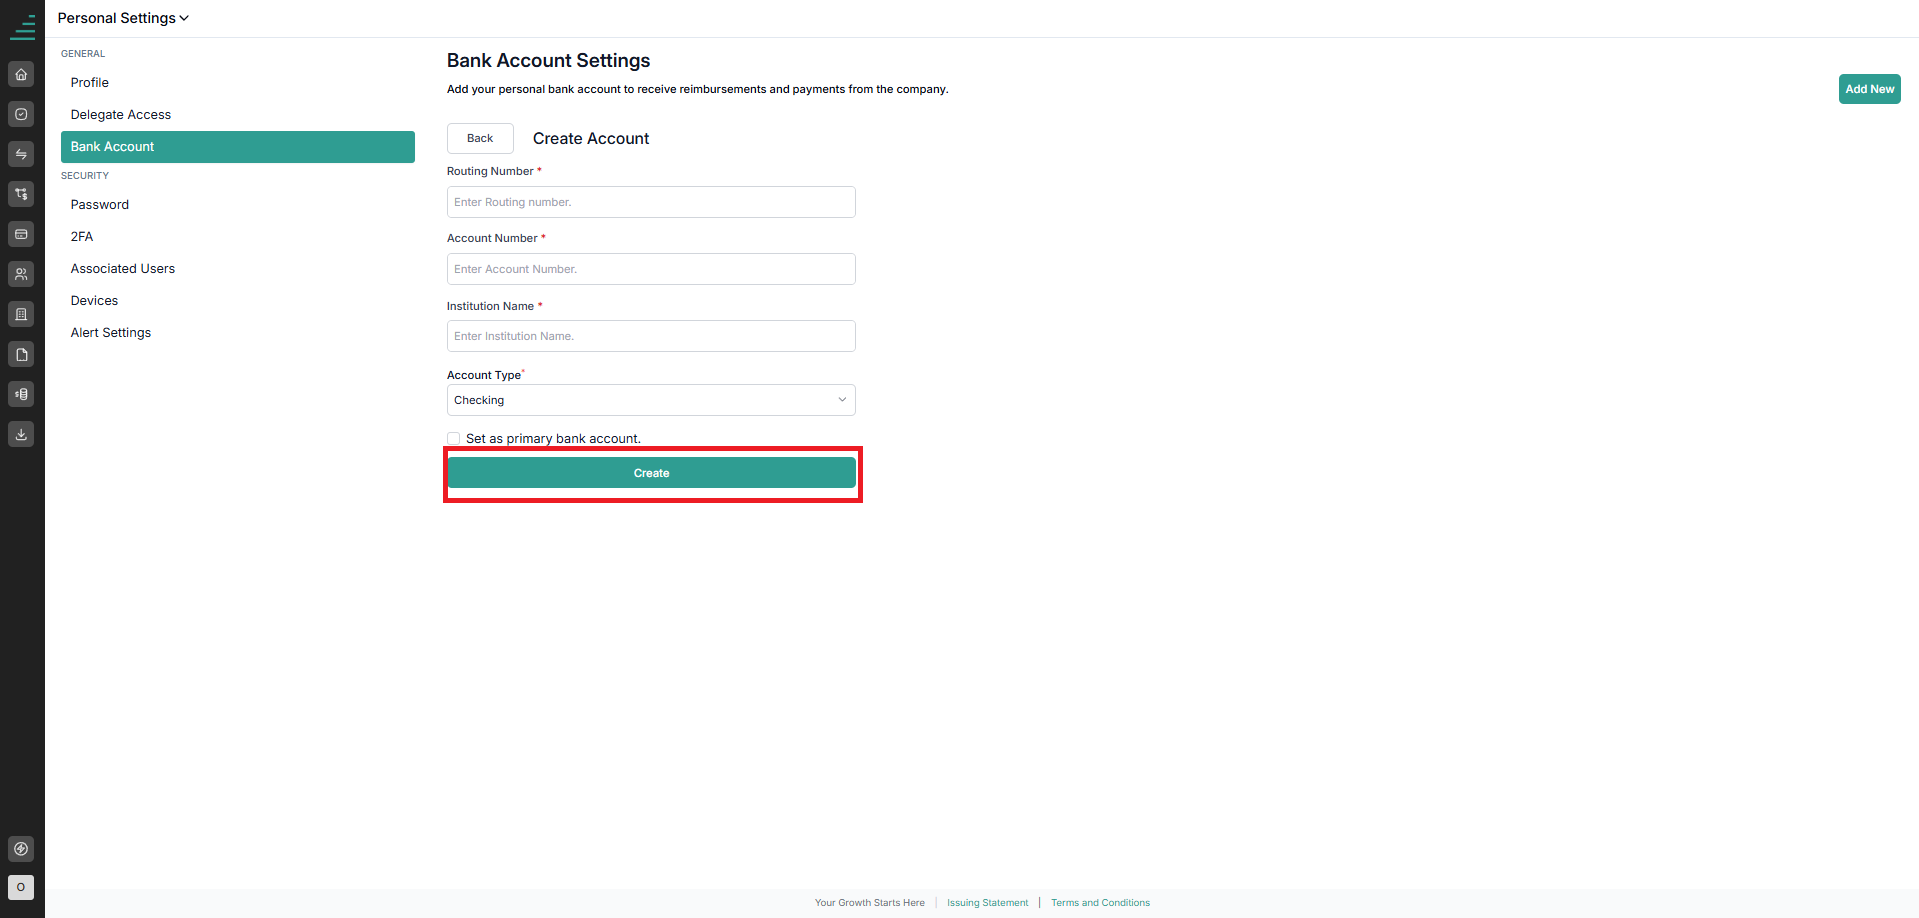This screenshot has height=918, width=1919.
Task: Check Set as primary bank account
Action: pos(454,438)
